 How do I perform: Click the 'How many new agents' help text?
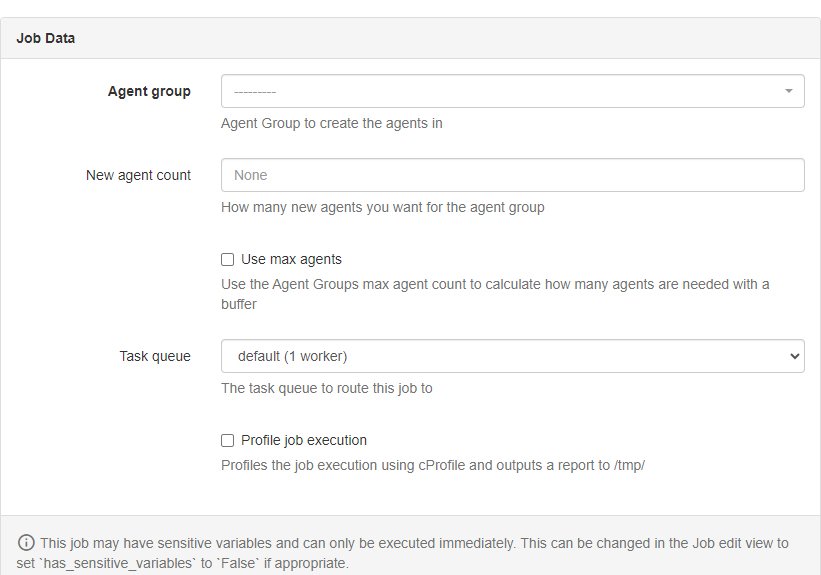[x=382, y=208]
